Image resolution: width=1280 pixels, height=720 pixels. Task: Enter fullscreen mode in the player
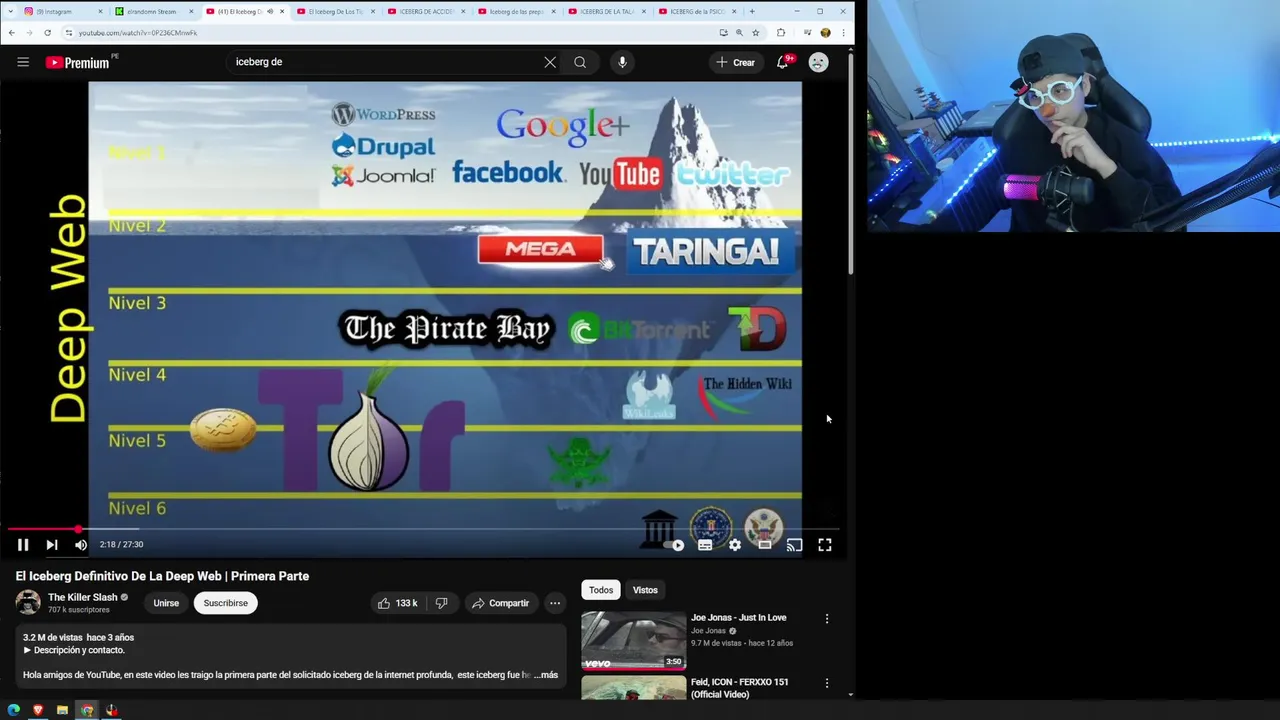825,545
